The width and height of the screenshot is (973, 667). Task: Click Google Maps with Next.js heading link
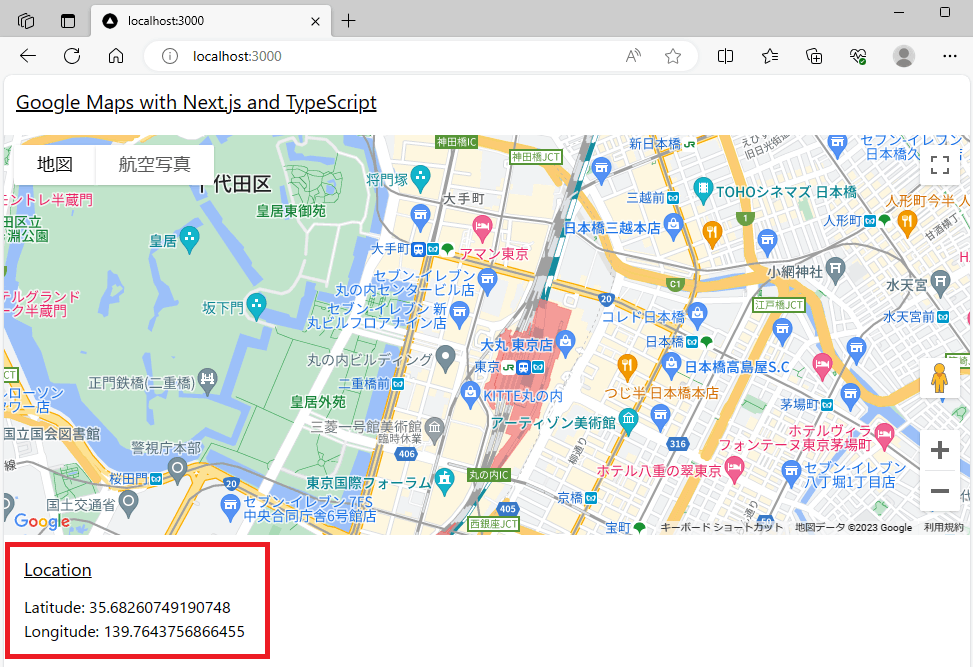coord(196,102)
